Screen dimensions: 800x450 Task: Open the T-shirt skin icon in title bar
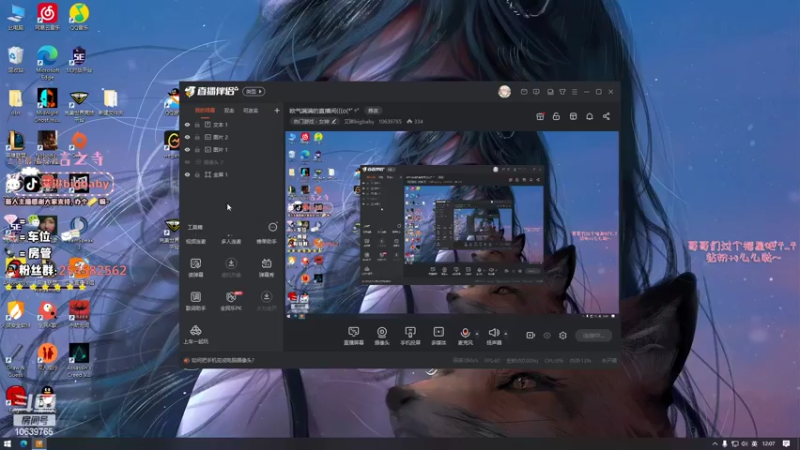tap(562, 92)
